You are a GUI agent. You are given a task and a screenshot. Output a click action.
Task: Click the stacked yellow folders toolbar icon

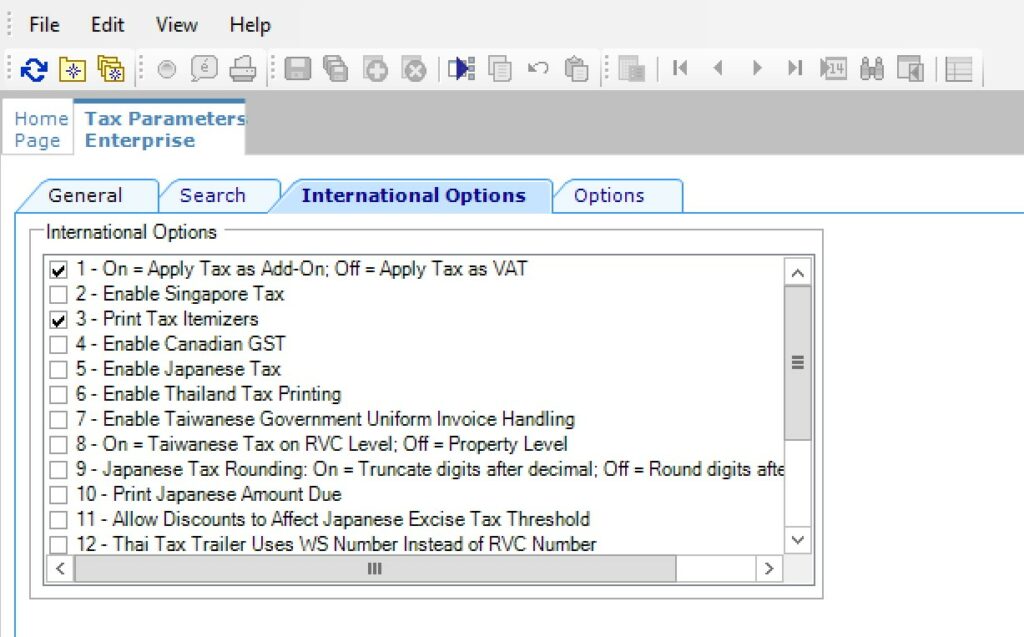click(111, 69)
